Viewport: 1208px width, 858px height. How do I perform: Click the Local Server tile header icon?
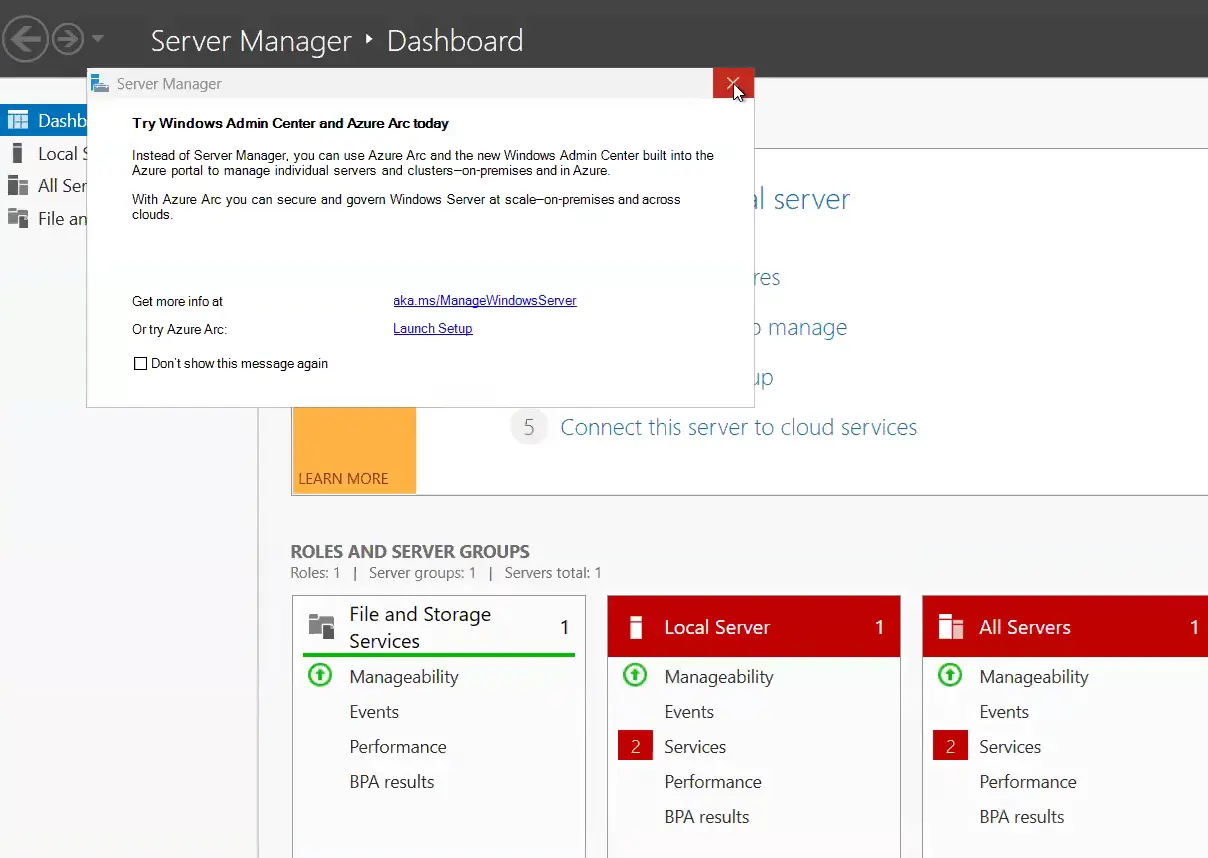tap(635, 628)
